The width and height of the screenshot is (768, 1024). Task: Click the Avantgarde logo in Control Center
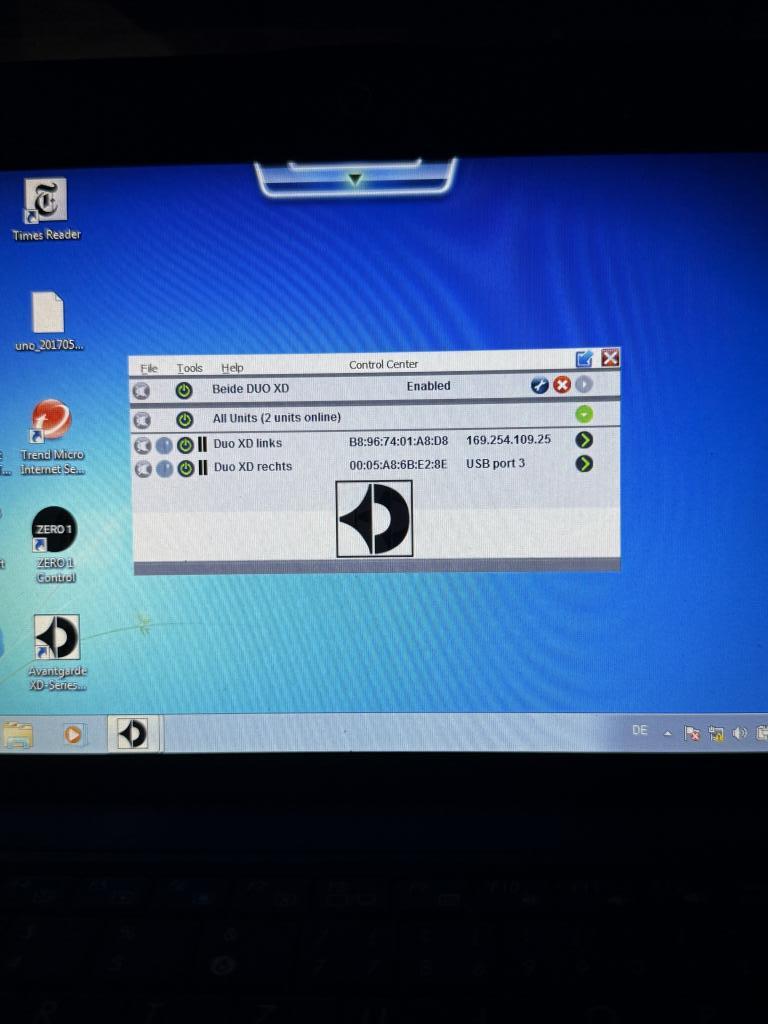coord(374,518)
